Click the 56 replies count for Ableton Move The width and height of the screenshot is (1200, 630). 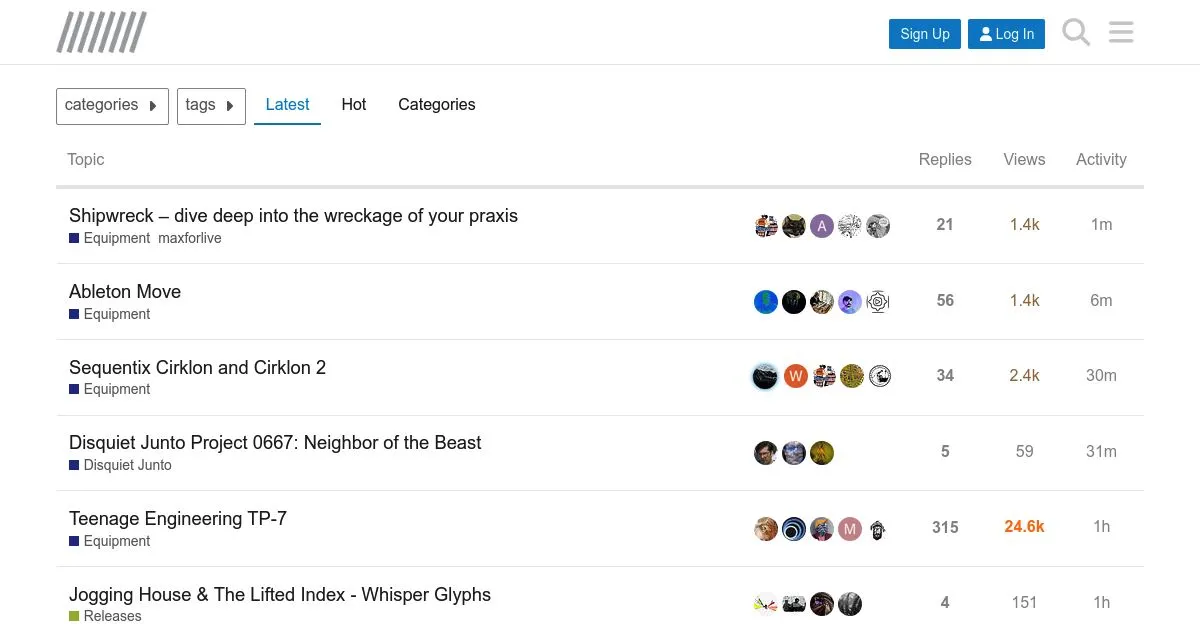pyautogui.click(x=945, y=301)
